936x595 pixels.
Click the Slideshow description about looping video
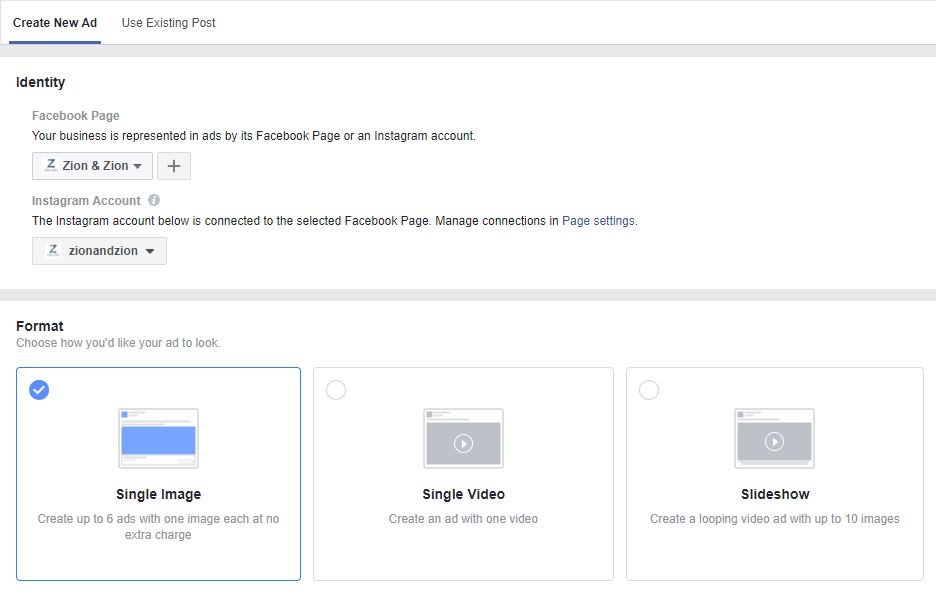[x=775, y=519]
